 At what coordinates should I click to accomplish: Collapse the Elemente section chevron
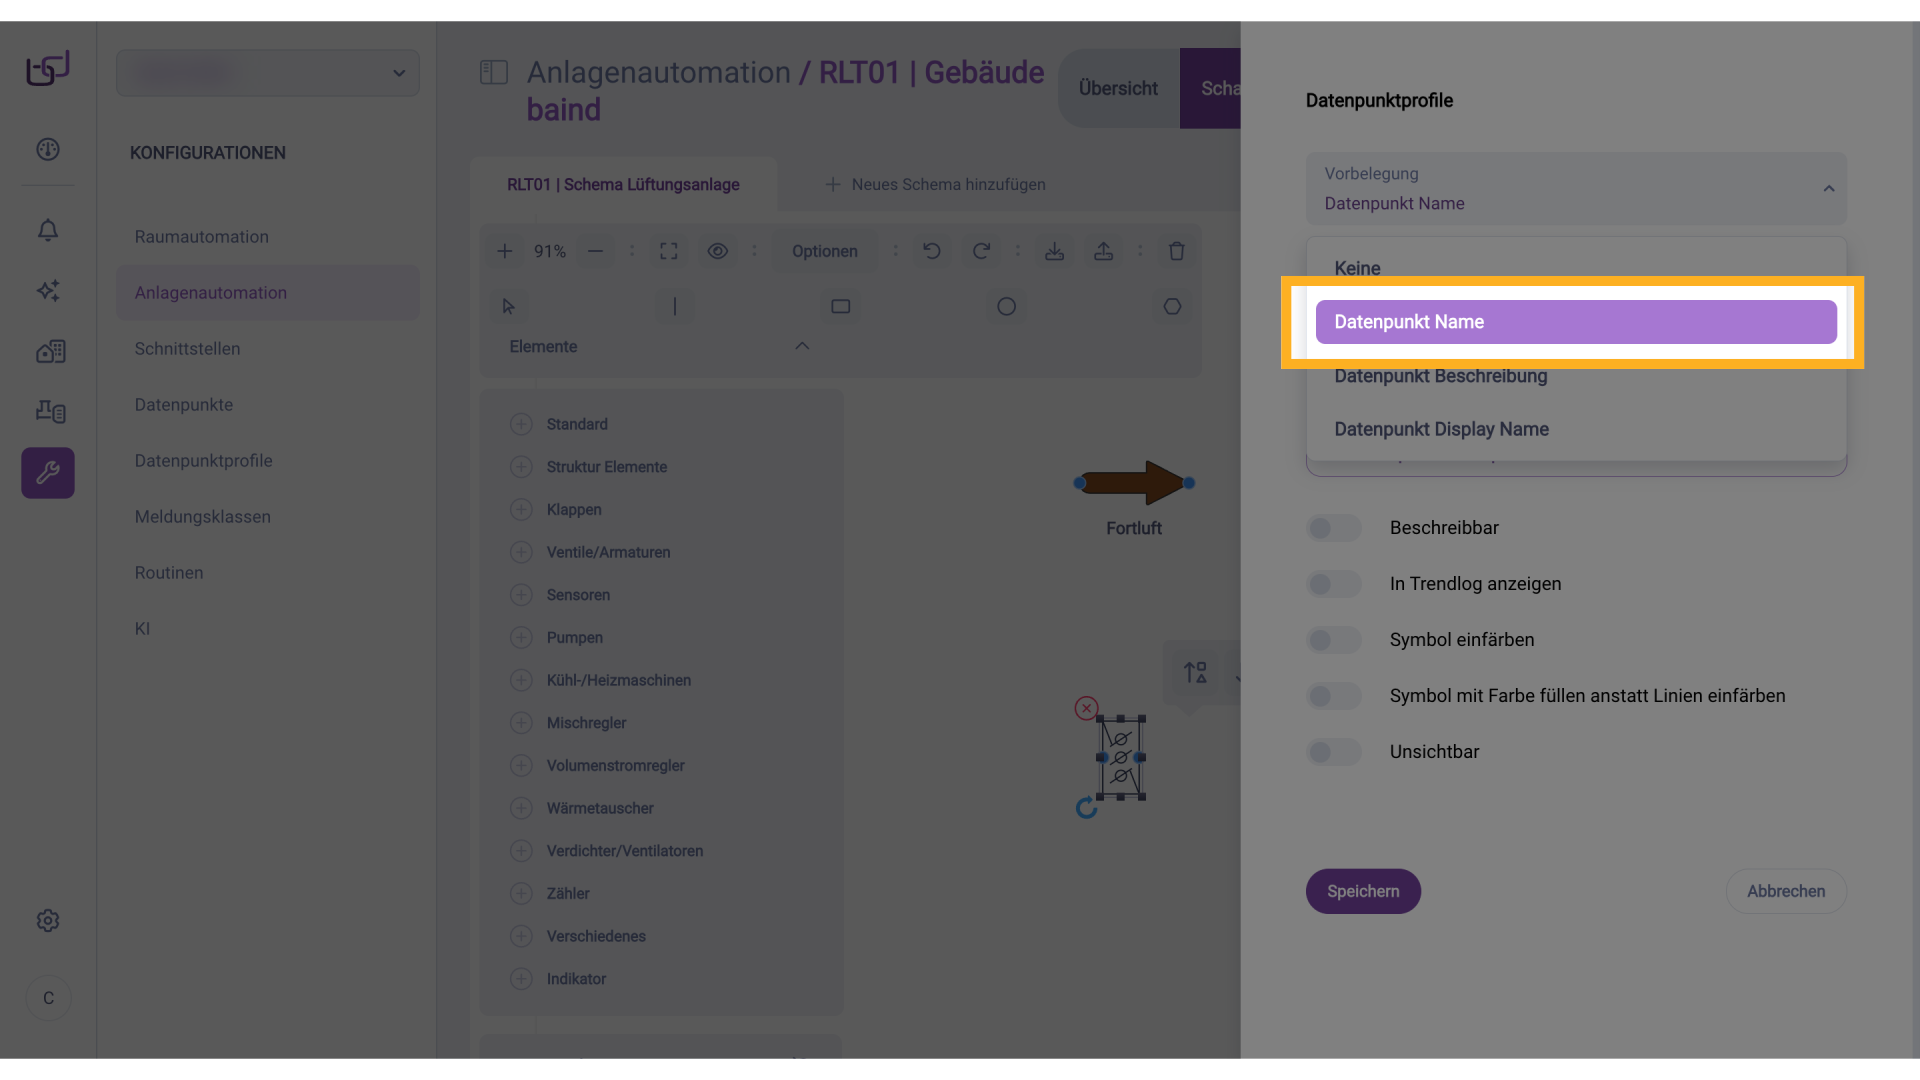tap(801, 346)
